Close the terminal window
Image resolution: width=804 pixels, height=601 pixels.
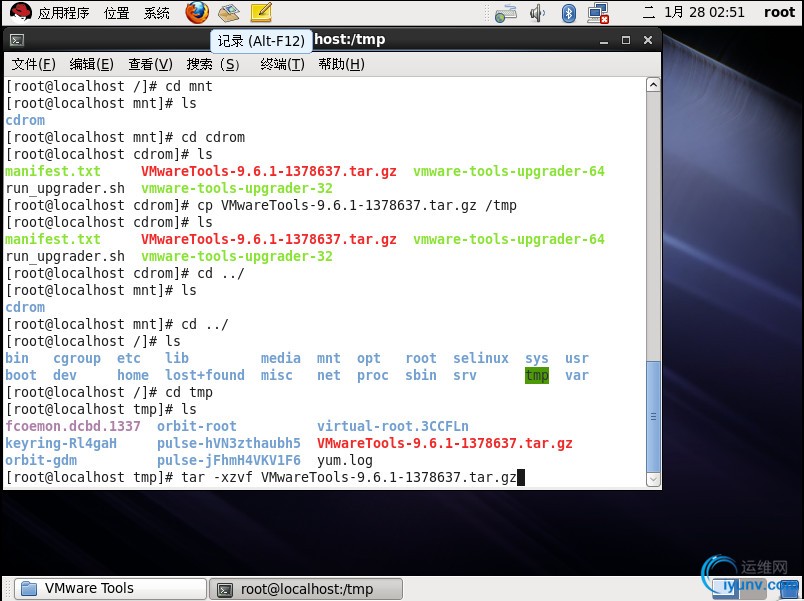tap(648, 40)
